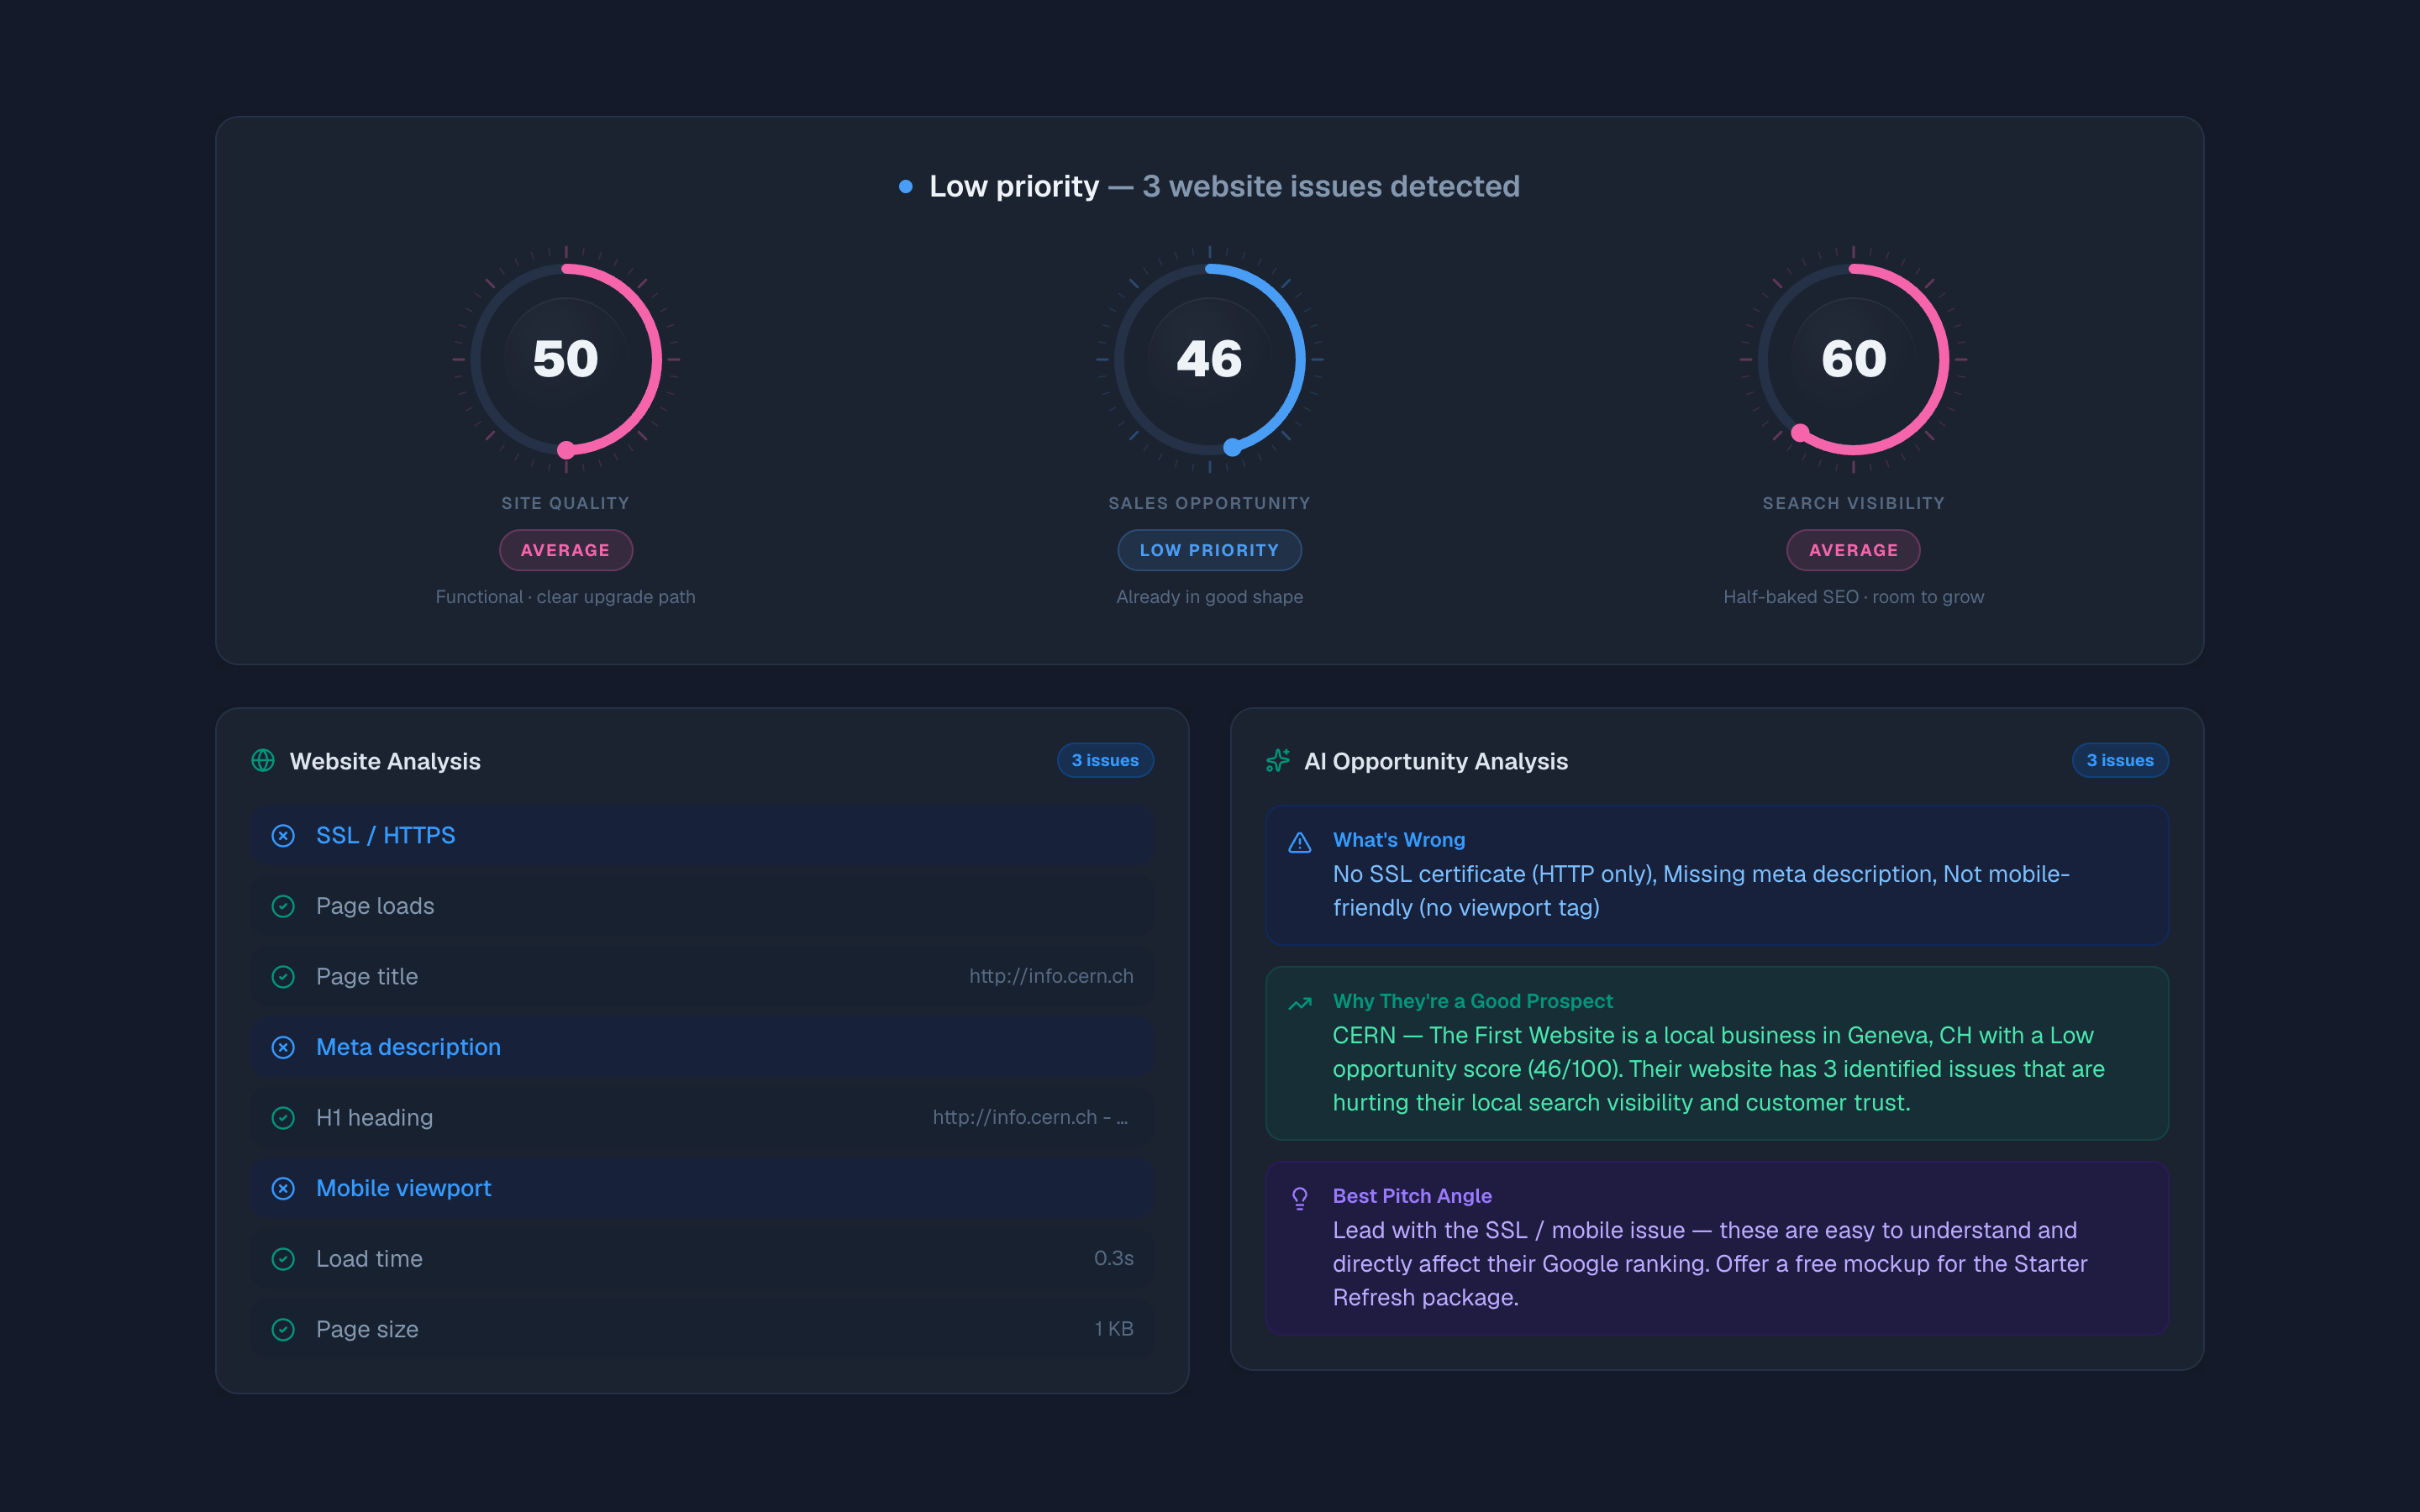Click the lightbulb icon in Best Pitch Angle card
2420x1512 pixels.
pos(1300,1198)
